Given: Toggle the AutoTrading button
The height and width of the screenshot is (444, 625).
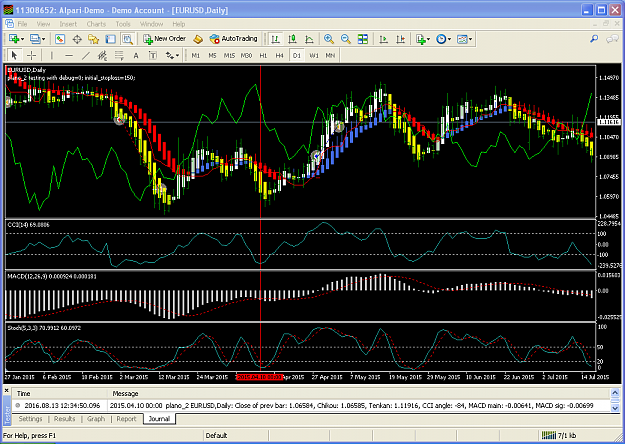Looking at the screenshot, I should coord(234,39).
